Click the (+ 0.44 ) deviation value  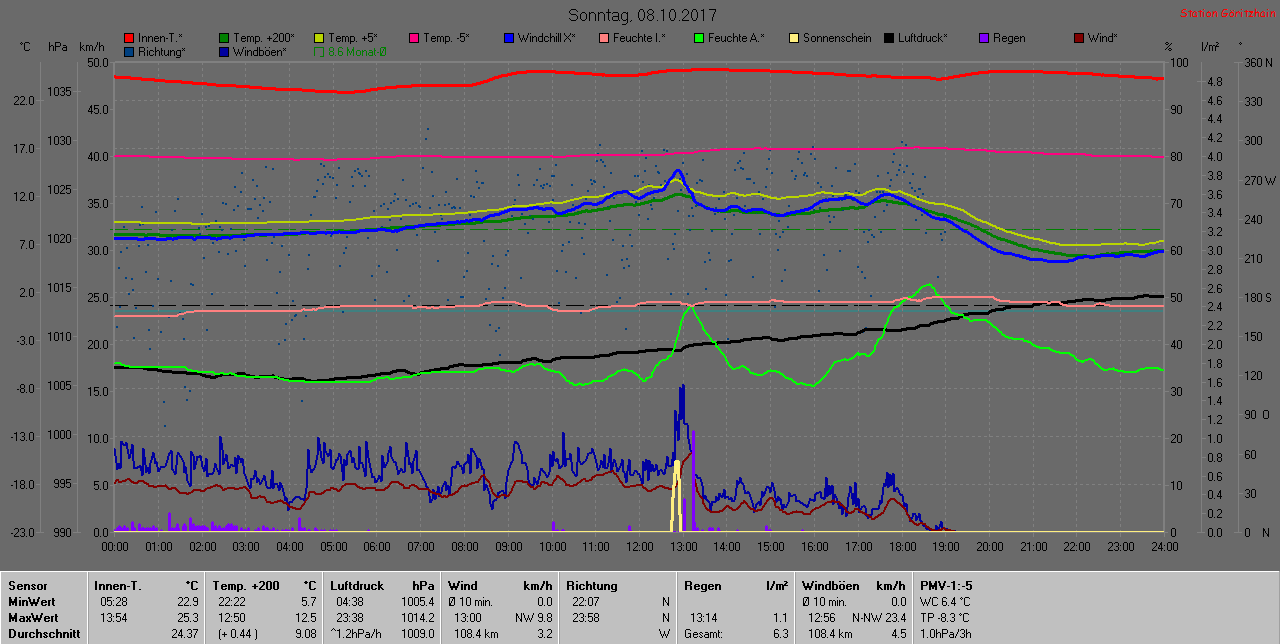tap(237, 633)
